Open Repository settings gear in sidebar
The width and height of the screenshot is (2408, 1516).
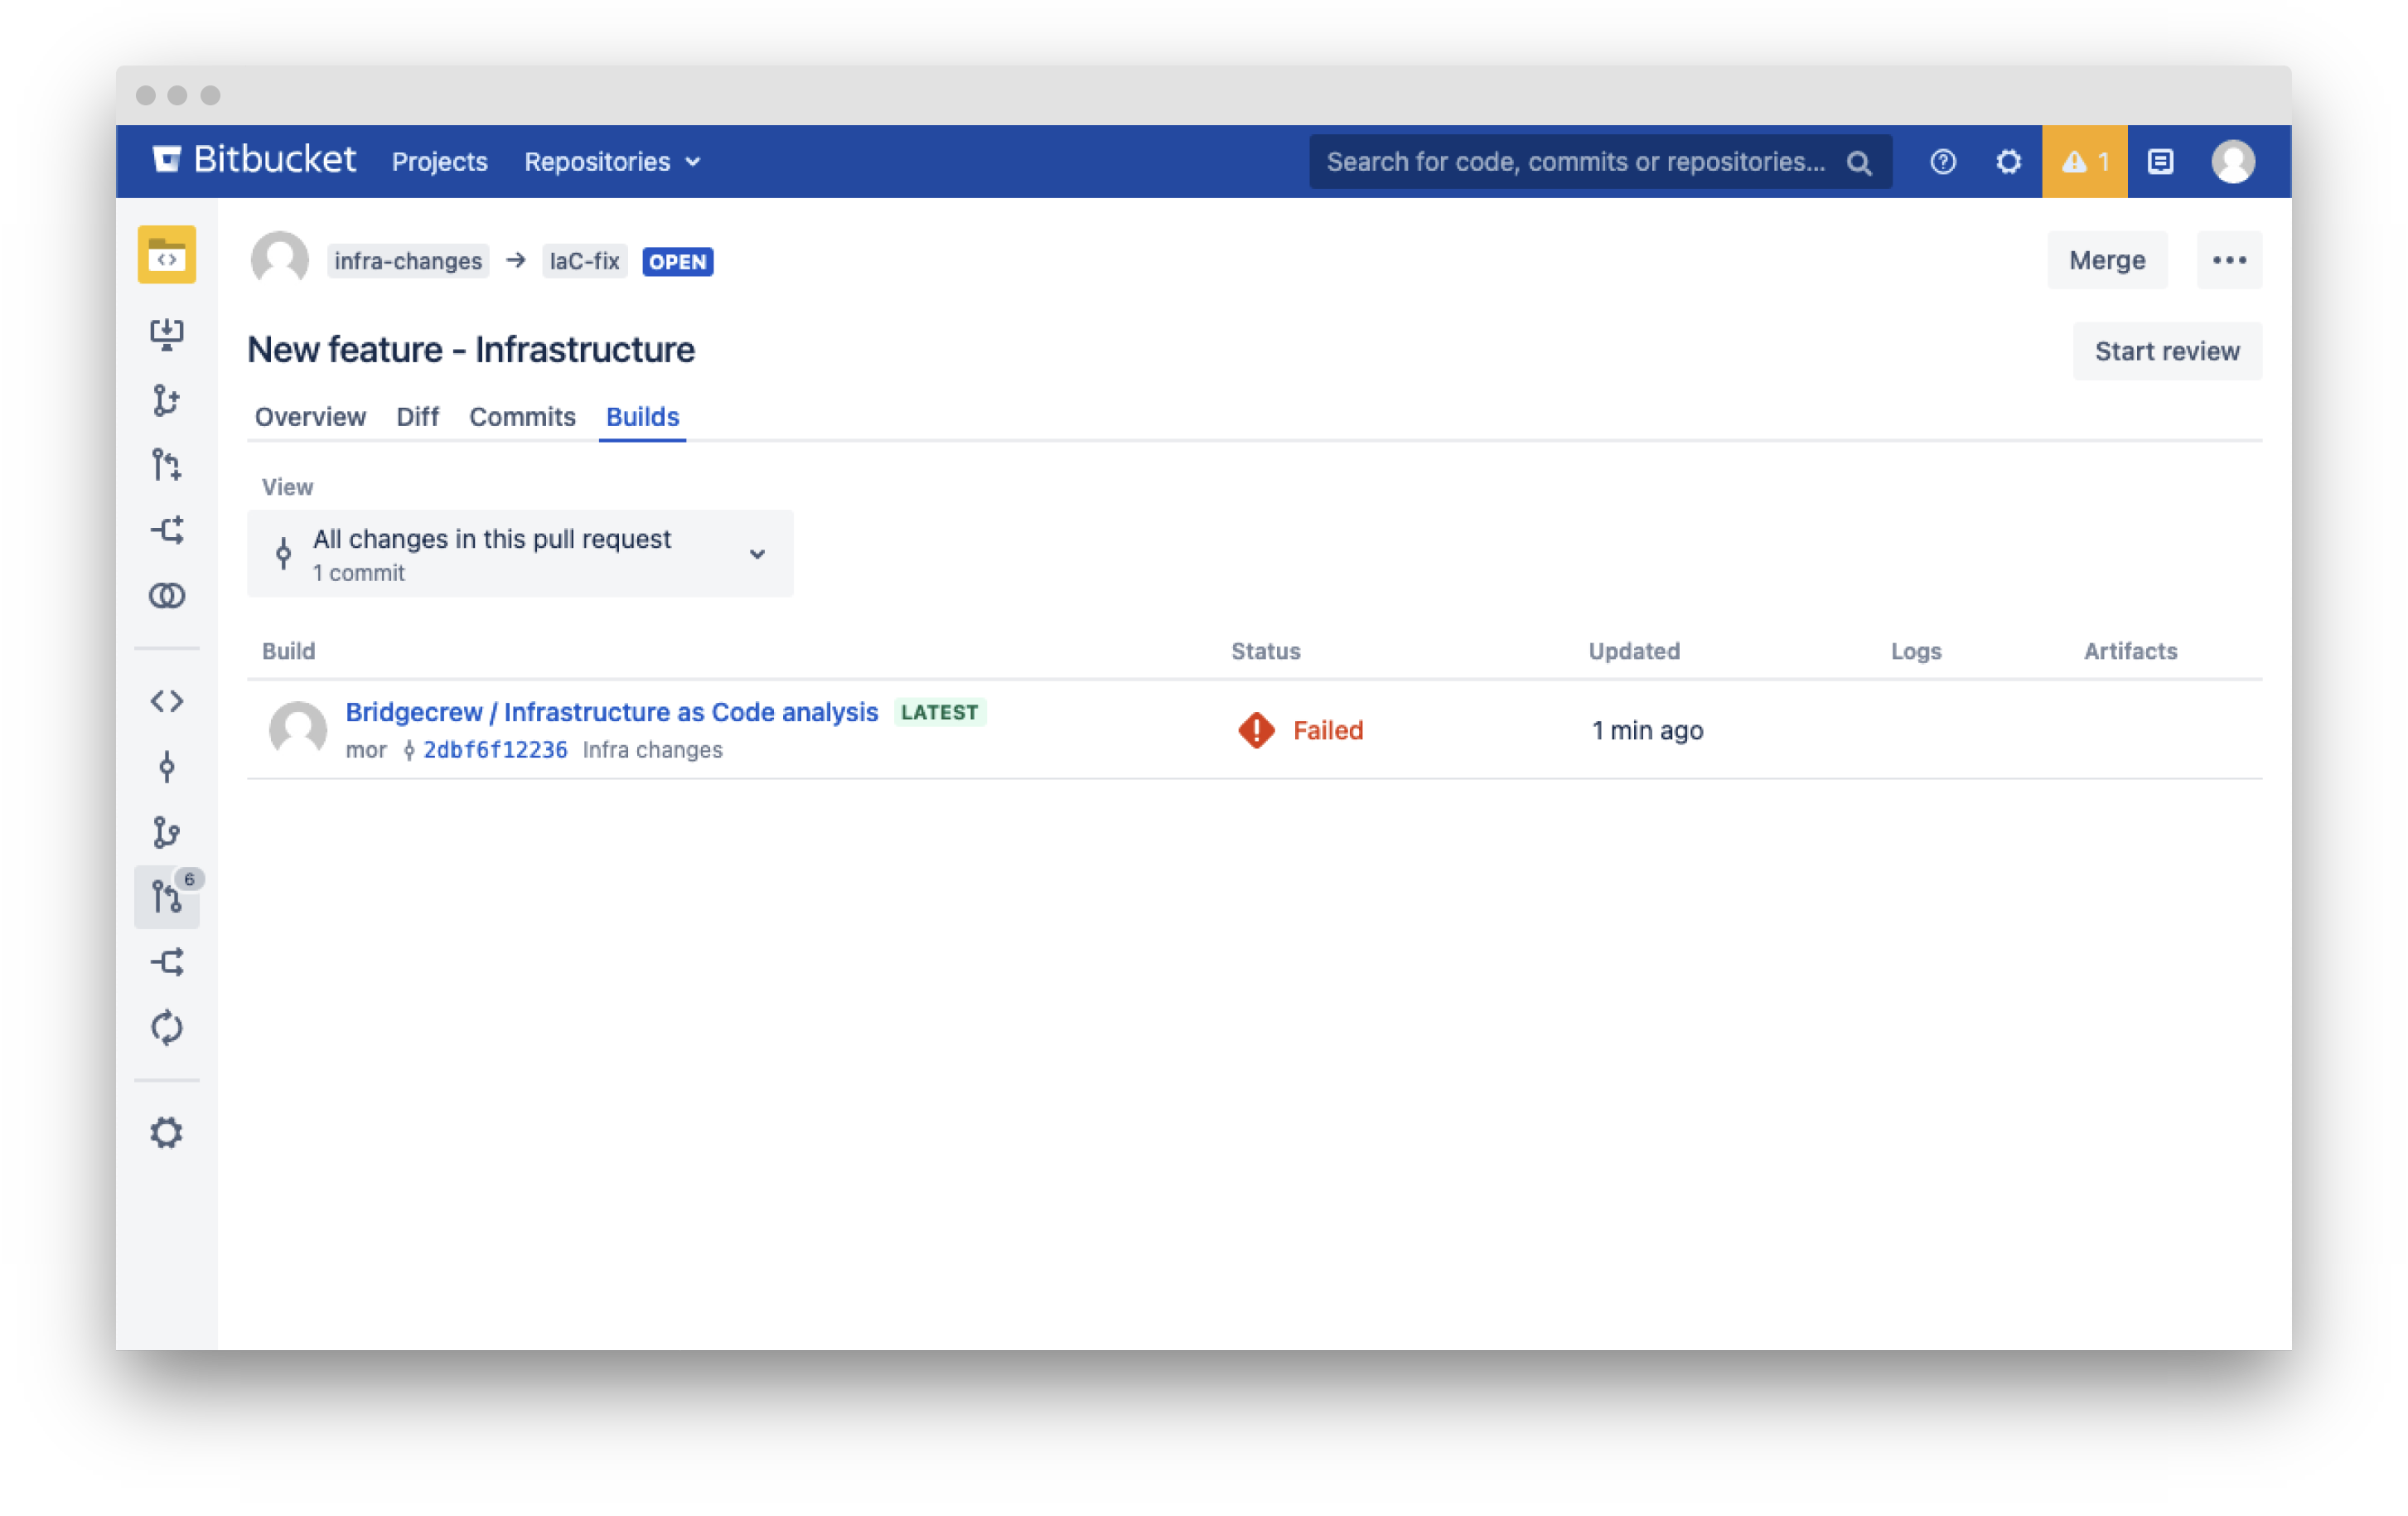[167, 1133]
